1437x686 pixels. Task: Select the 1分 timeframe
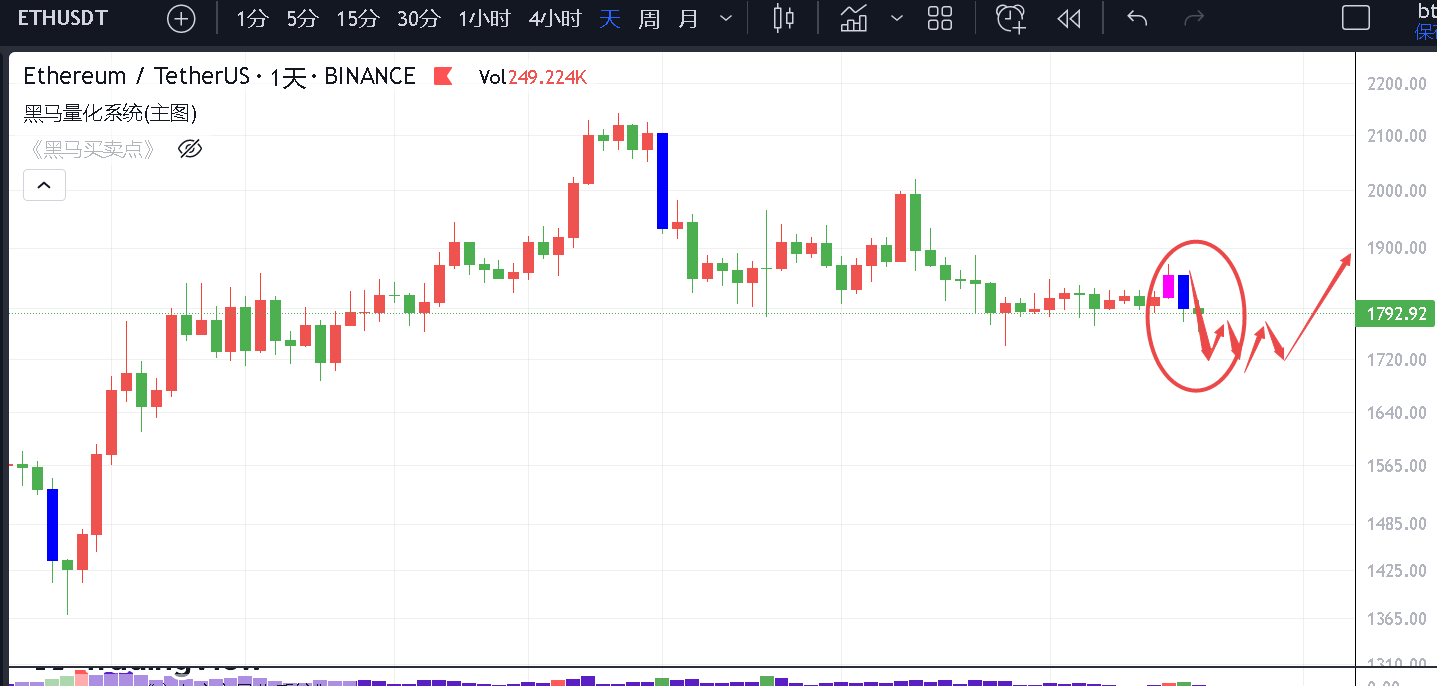(x=253, y=18)
